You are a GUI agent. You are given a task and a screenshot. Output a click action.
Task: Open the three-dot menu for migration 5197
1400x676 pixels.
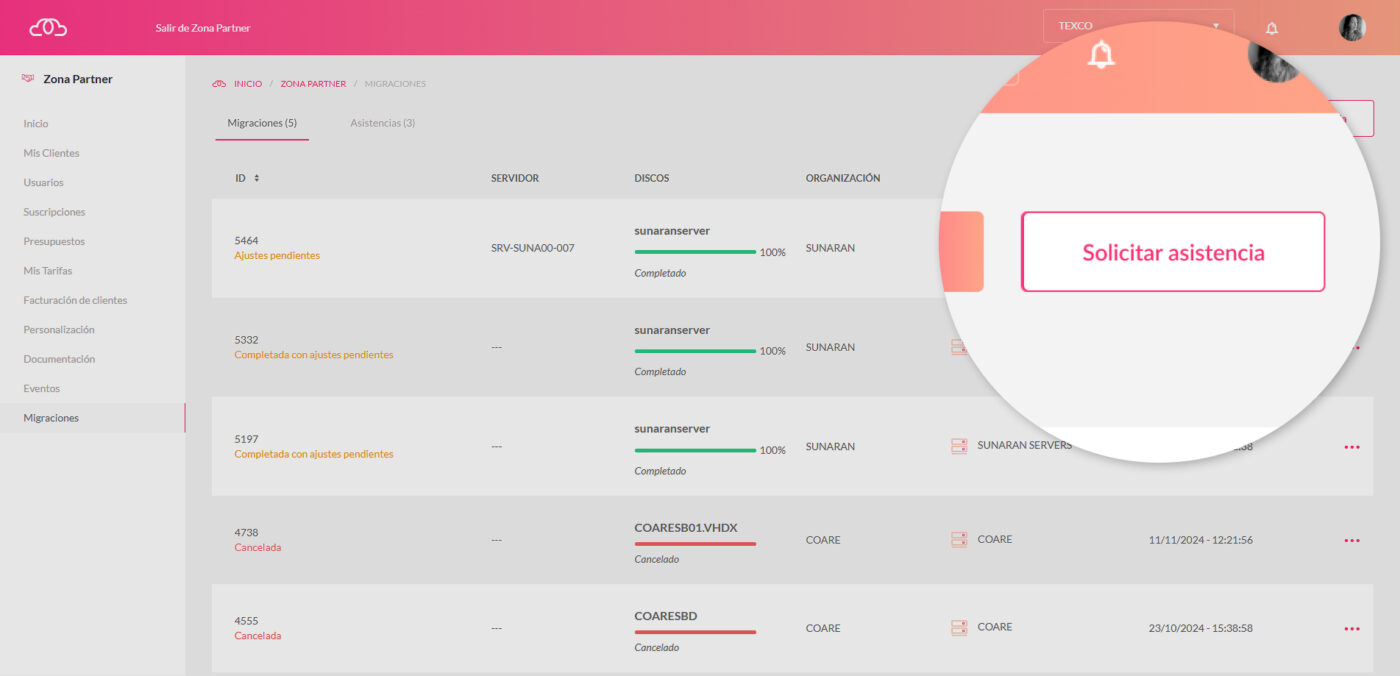[1352, 447]
